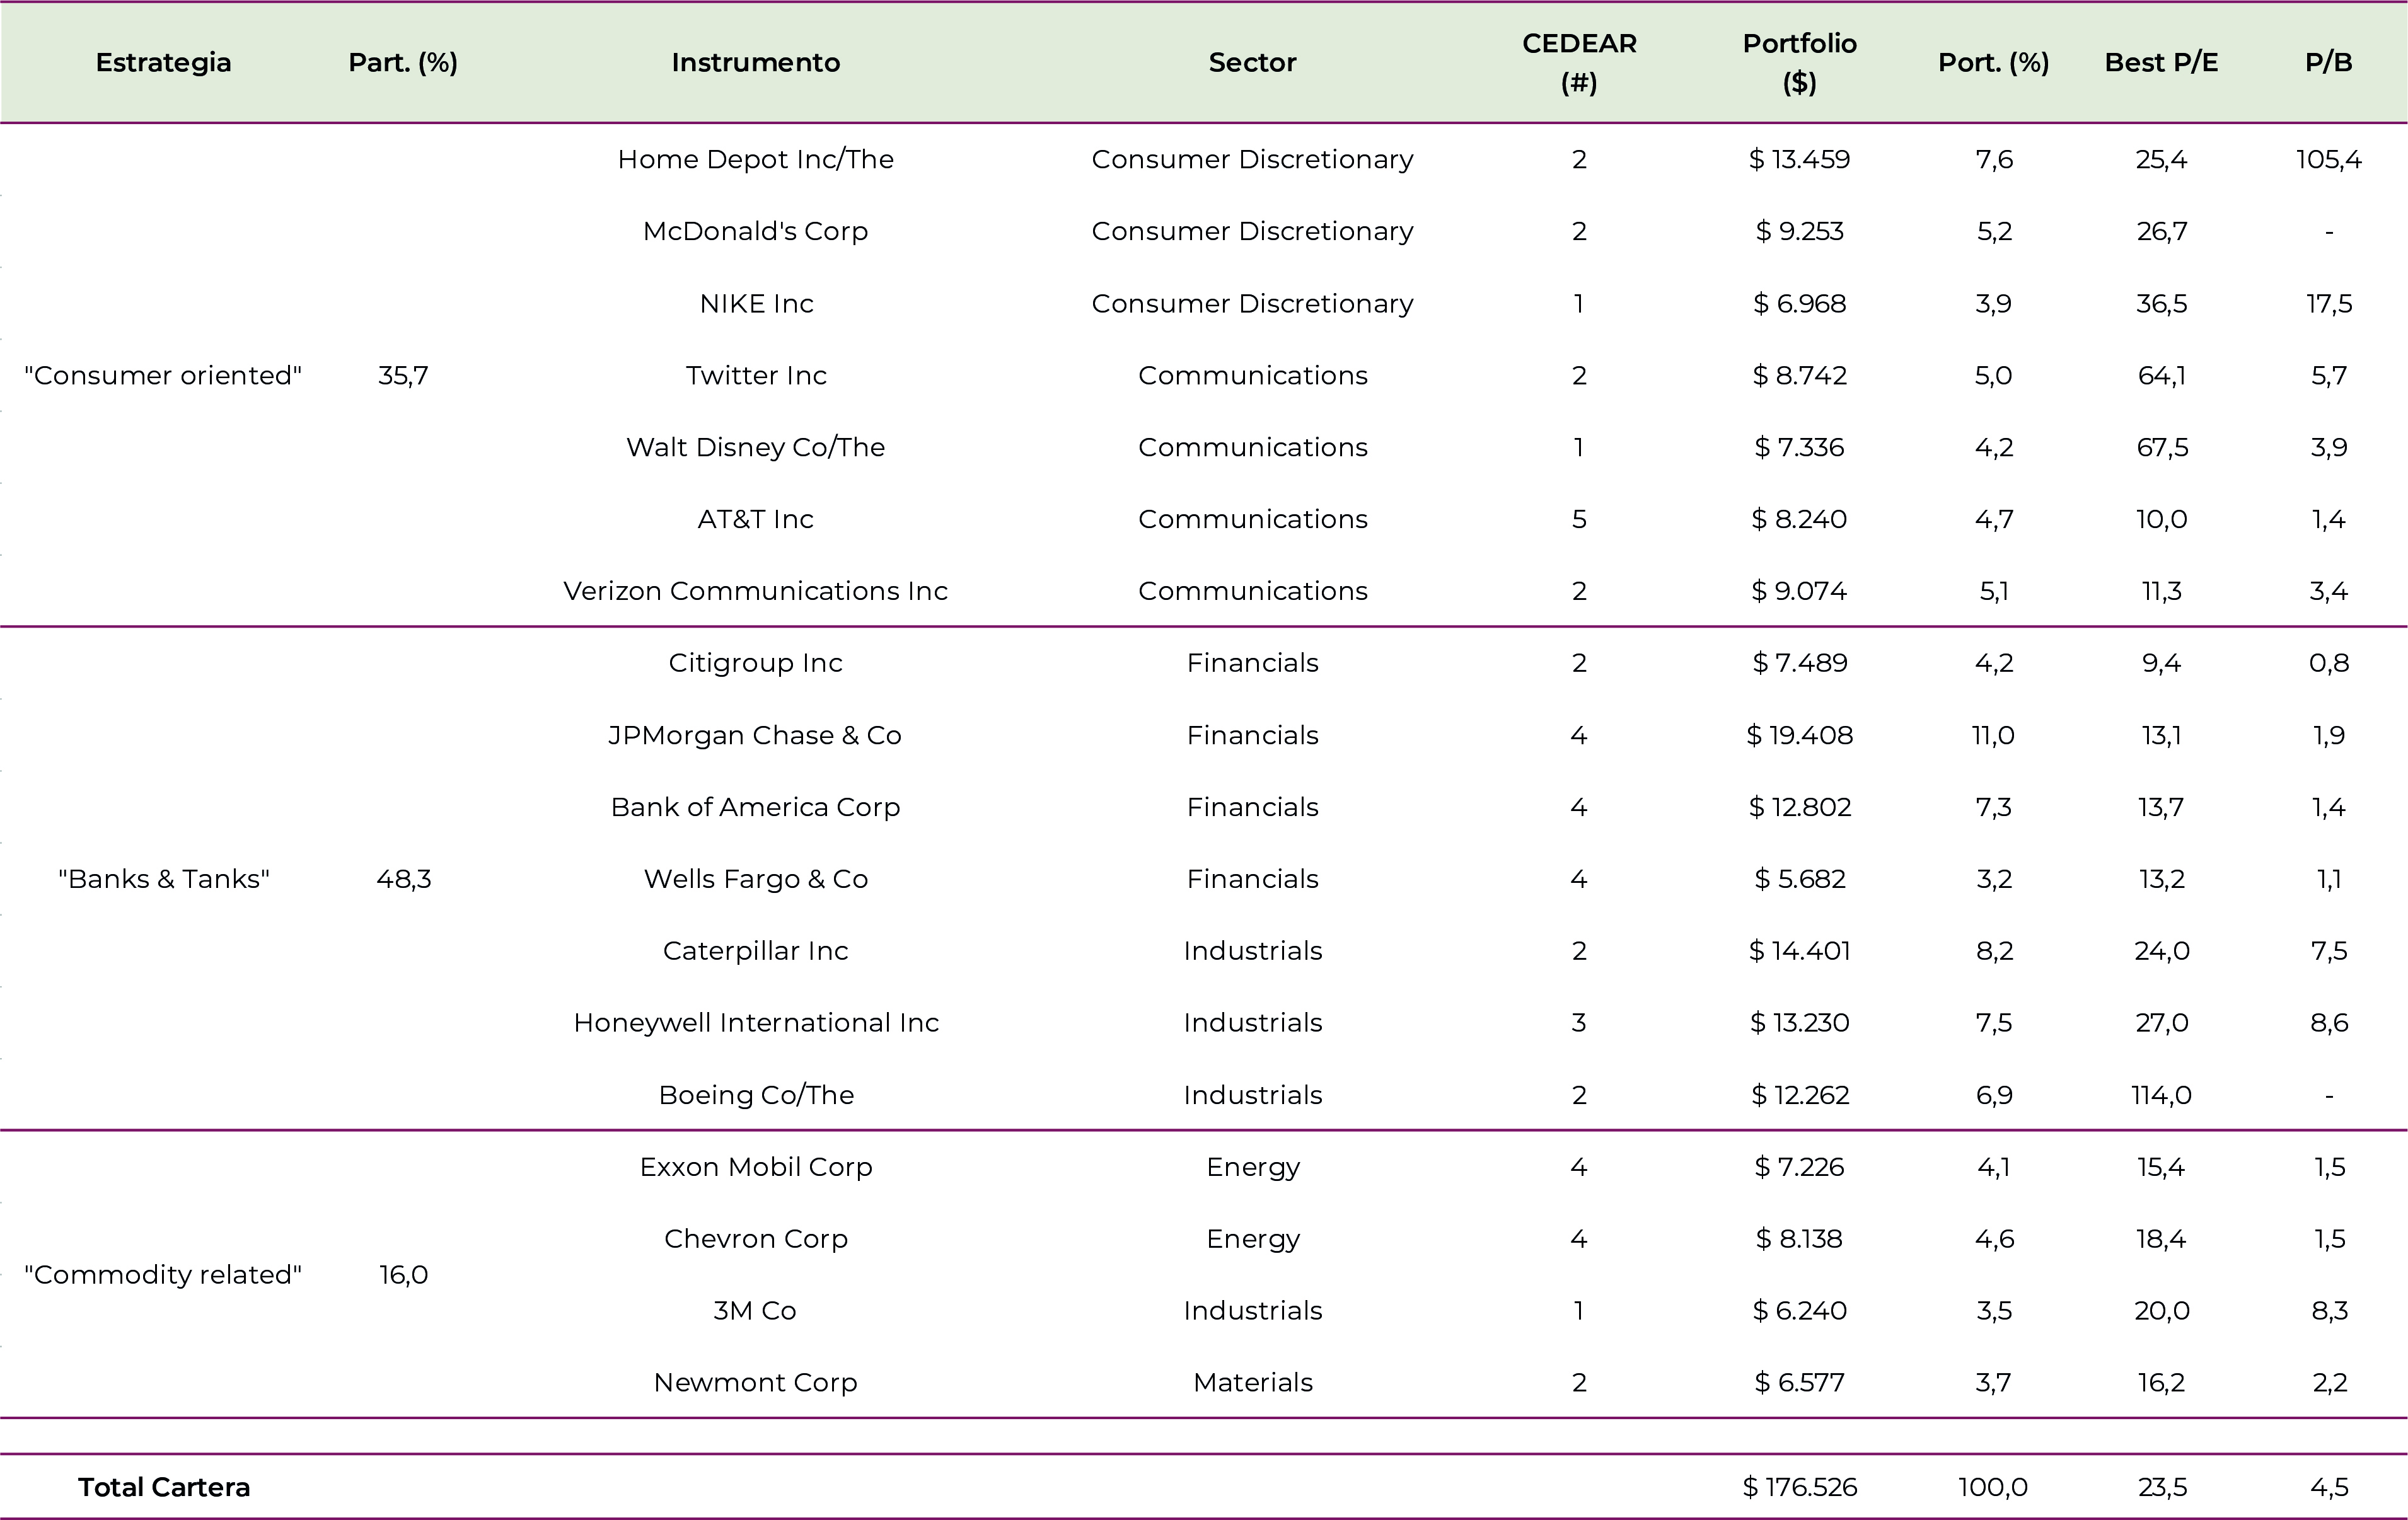Select Verizon Communications Inc instrument

[x=755, y=591]
